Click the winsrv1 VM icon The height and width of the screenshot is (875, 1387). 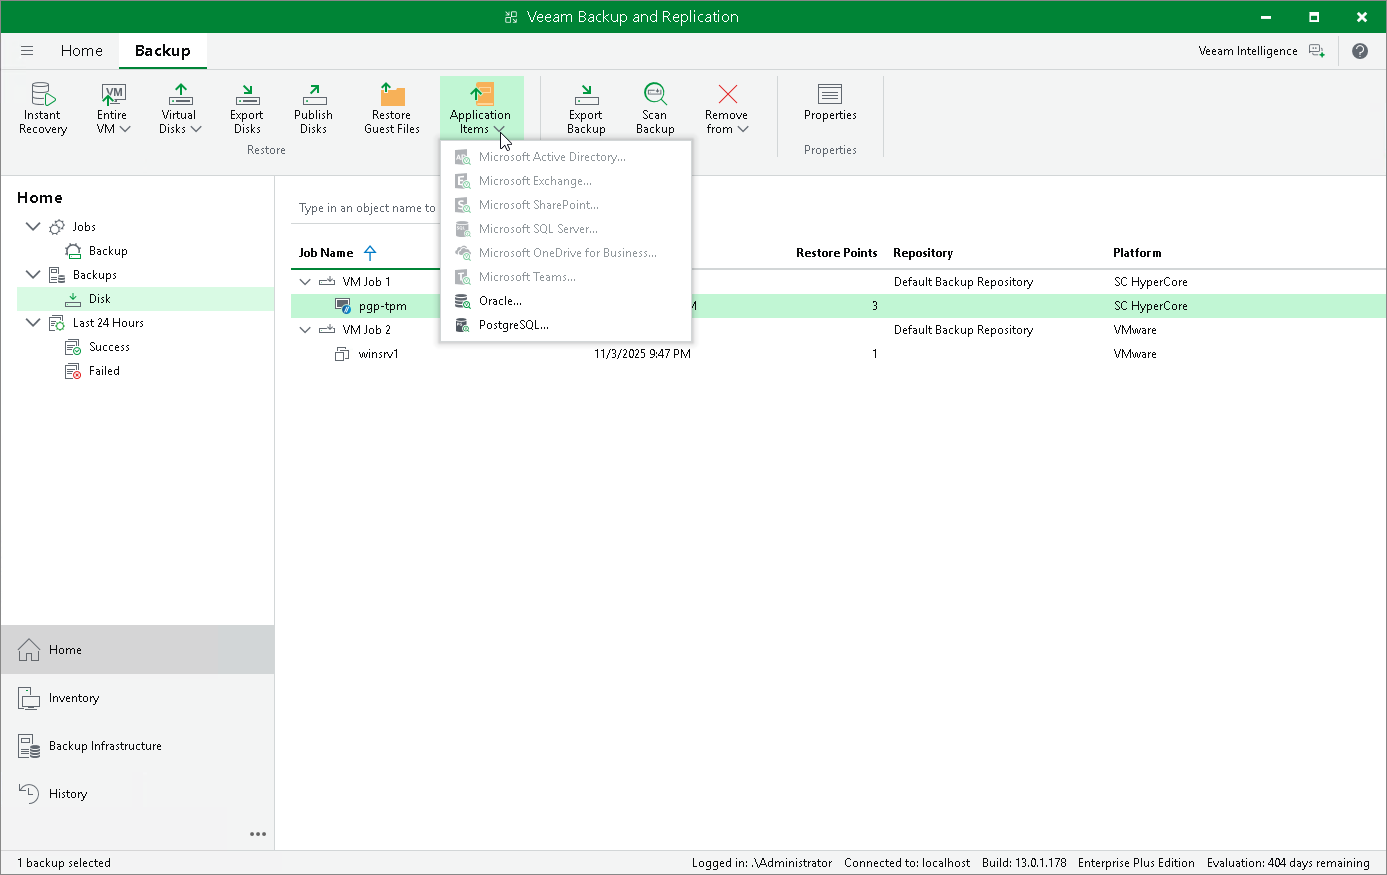342,354
